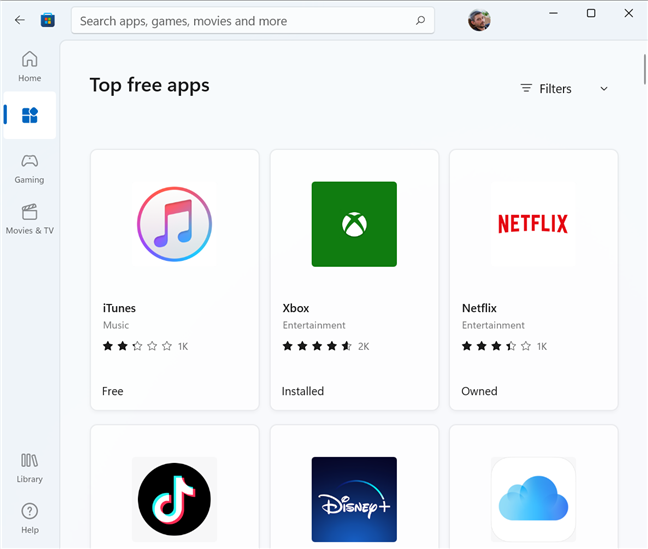Click the Xbox title text
The image size is (648, 549).
pyautogui.click(x=296, y=308)
